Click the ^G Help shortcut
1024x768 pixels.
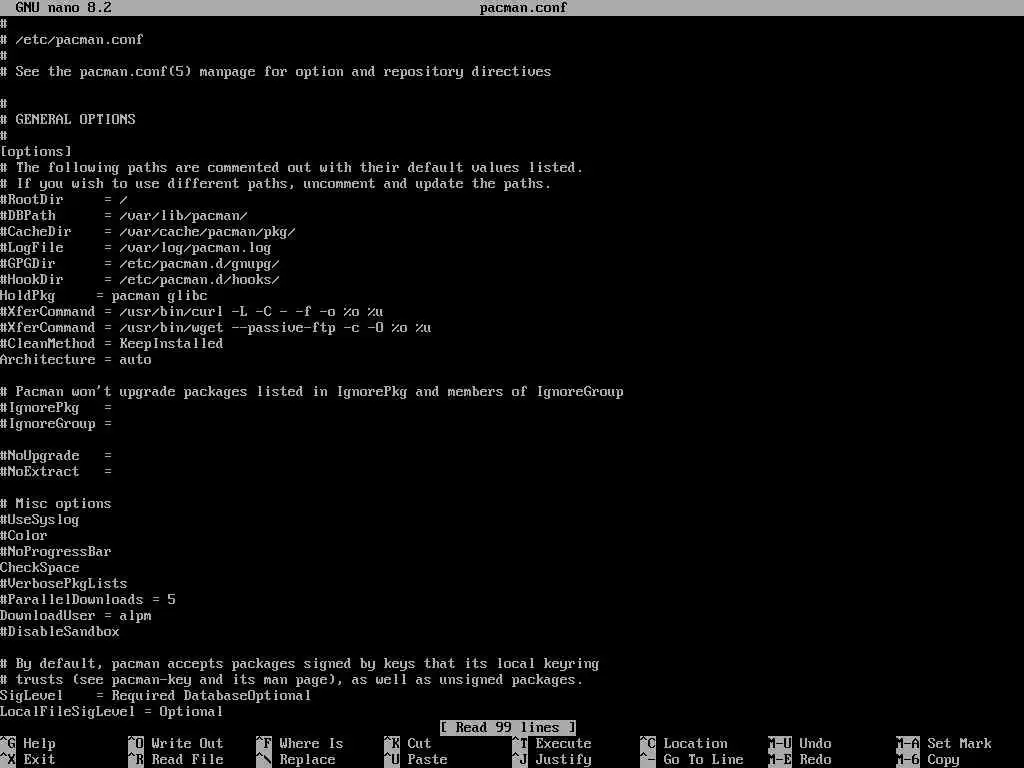pos(28,743)
